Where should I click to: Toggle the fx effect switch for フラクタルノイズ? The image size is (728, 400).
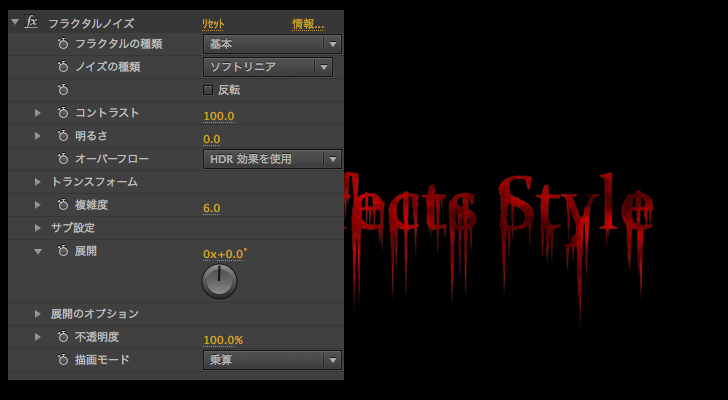[32, 22]
